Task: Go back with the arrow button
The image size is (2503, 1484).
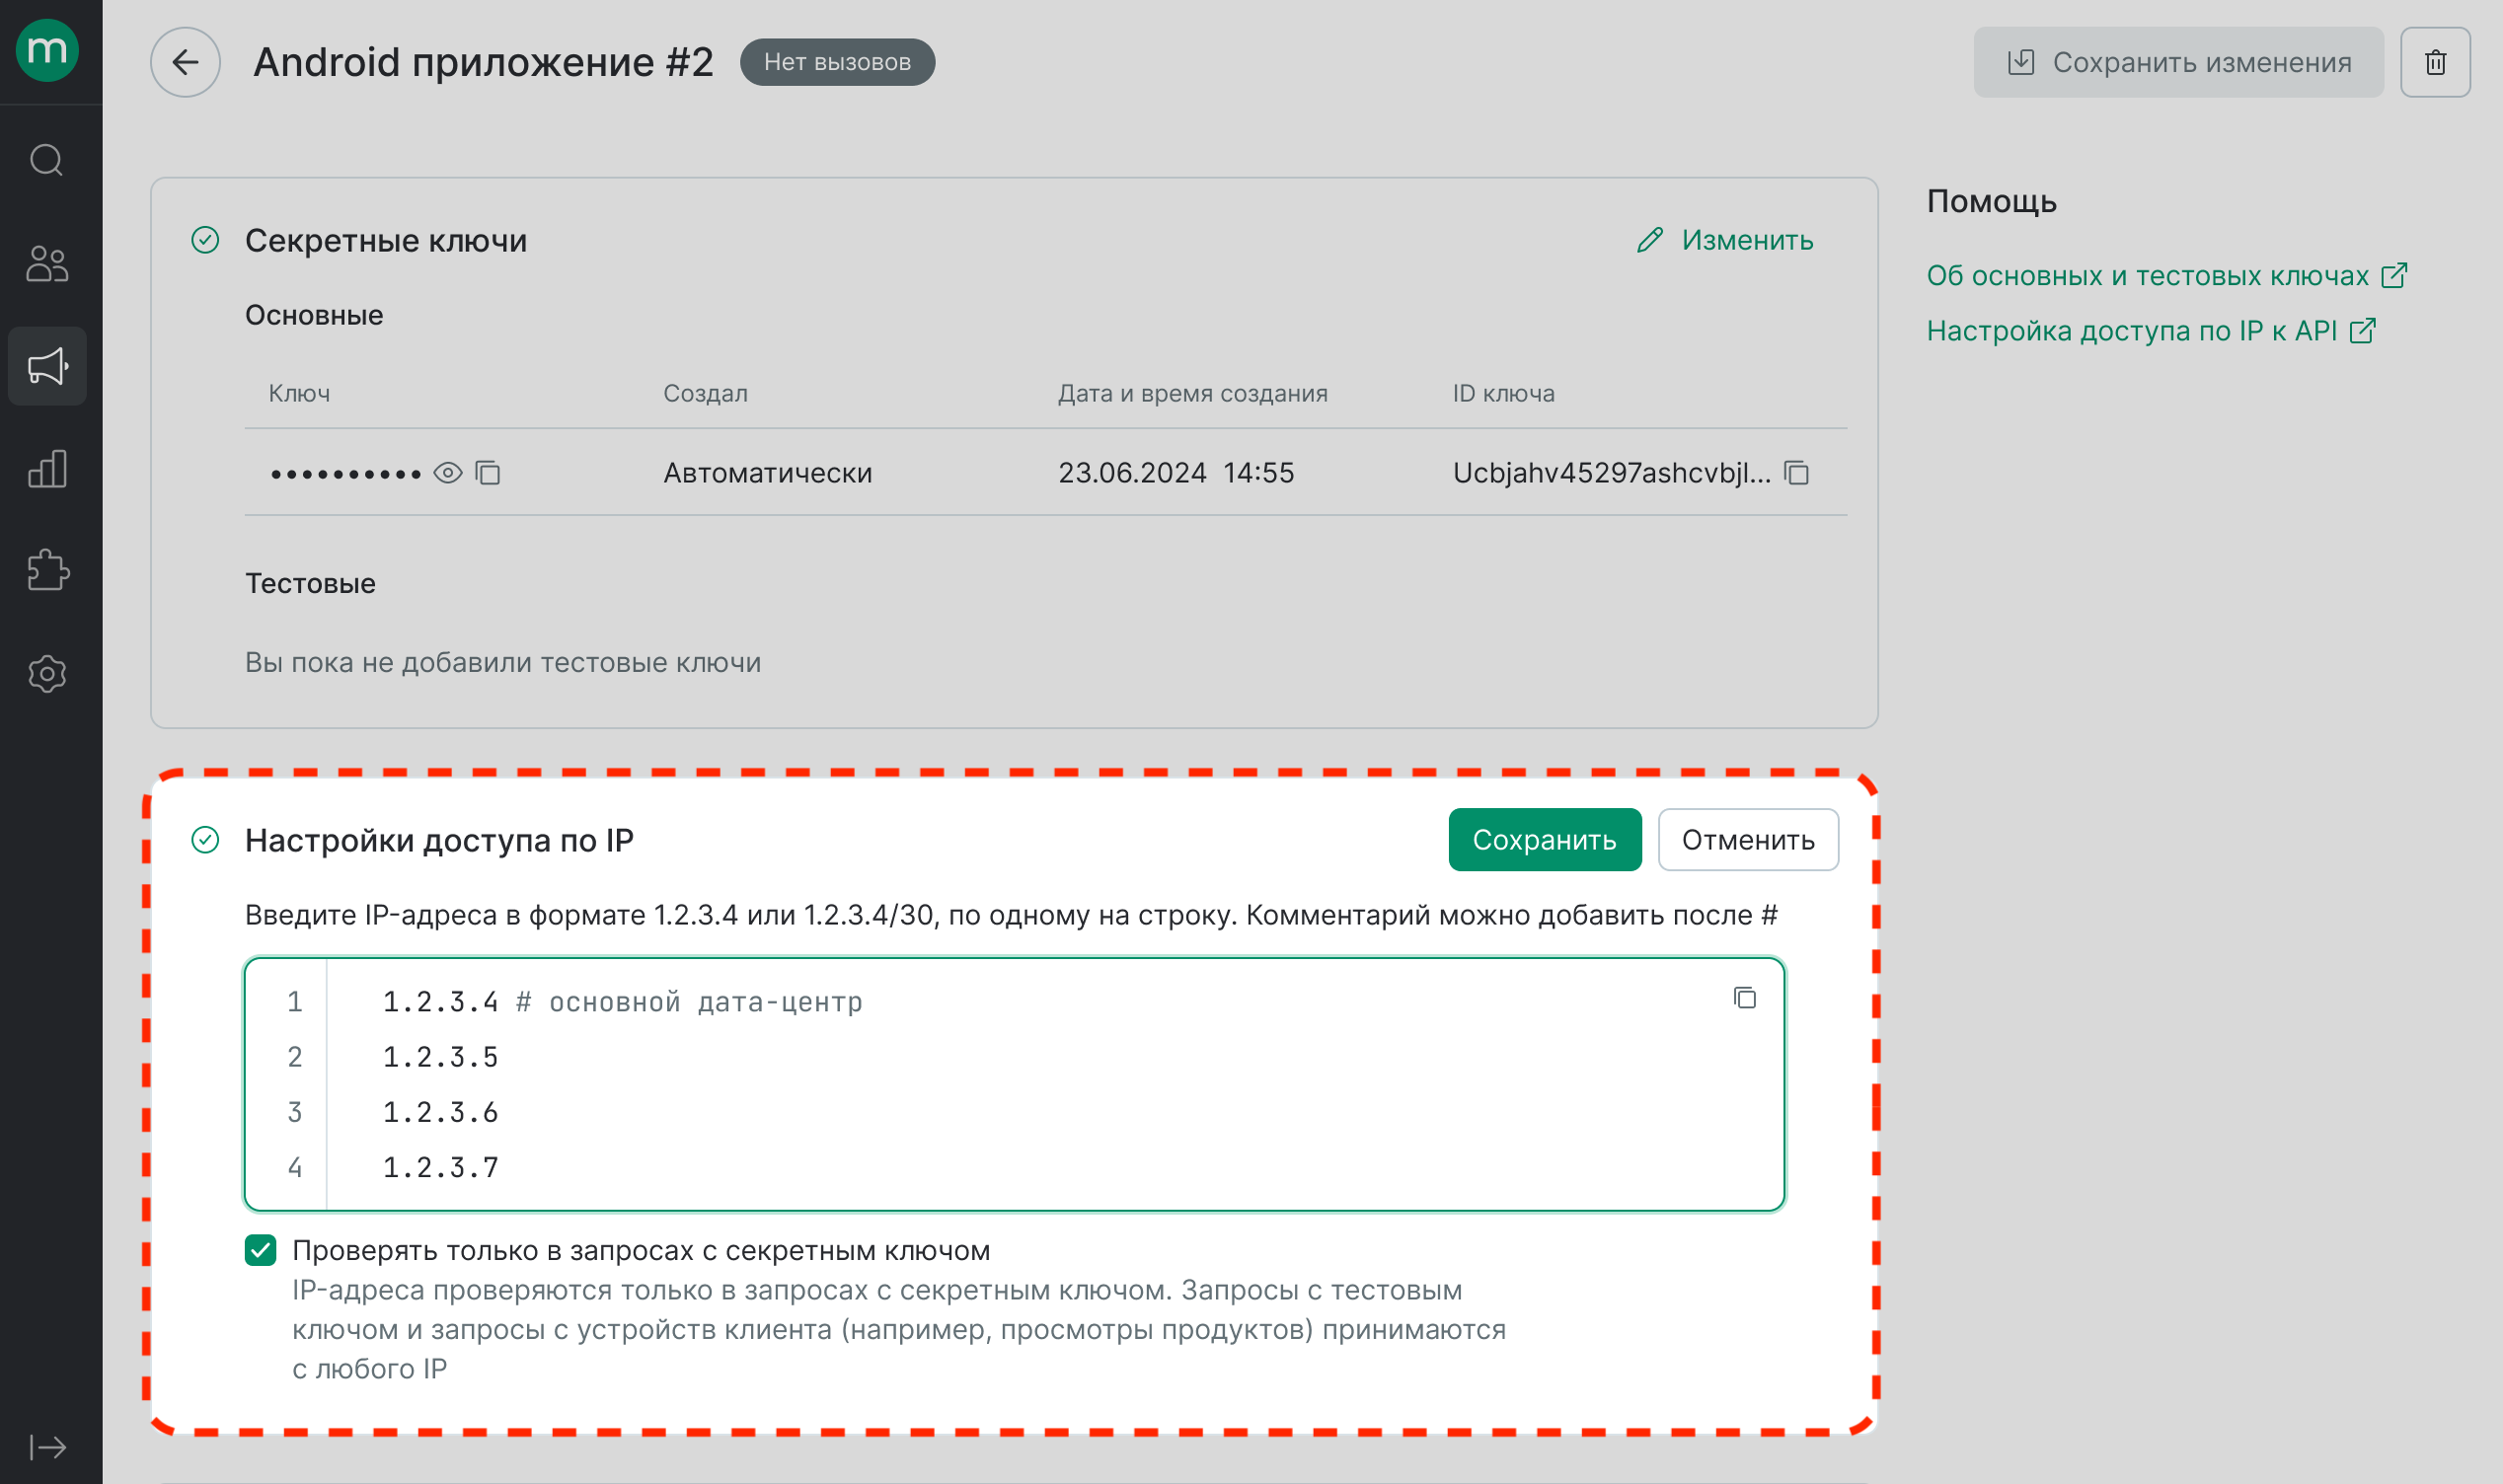Action: tap(185, 62)
